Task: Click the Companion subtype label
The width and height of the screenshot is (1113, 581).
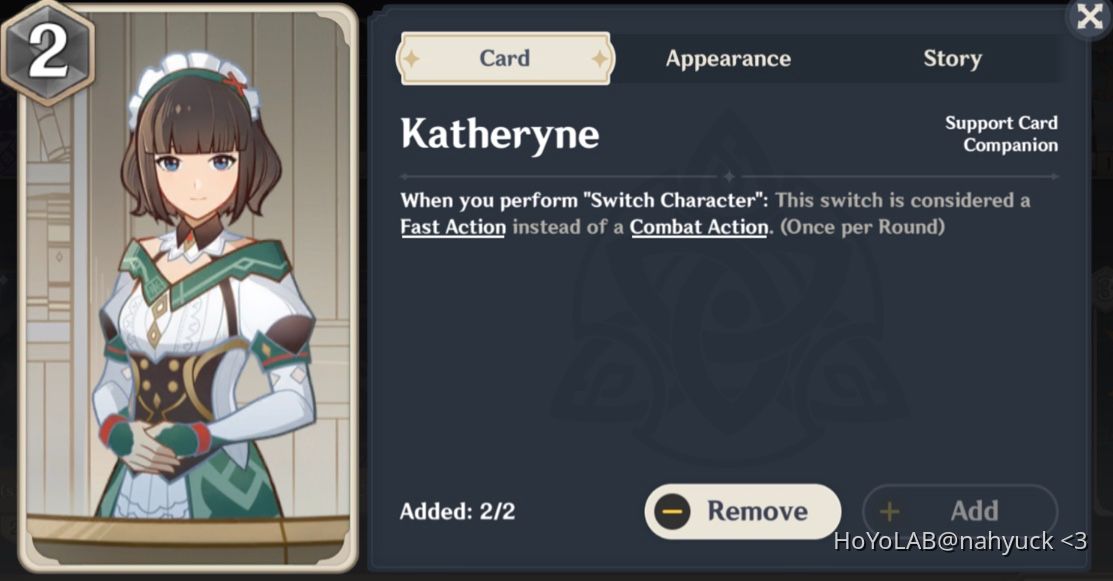Action: point(1011,145)
